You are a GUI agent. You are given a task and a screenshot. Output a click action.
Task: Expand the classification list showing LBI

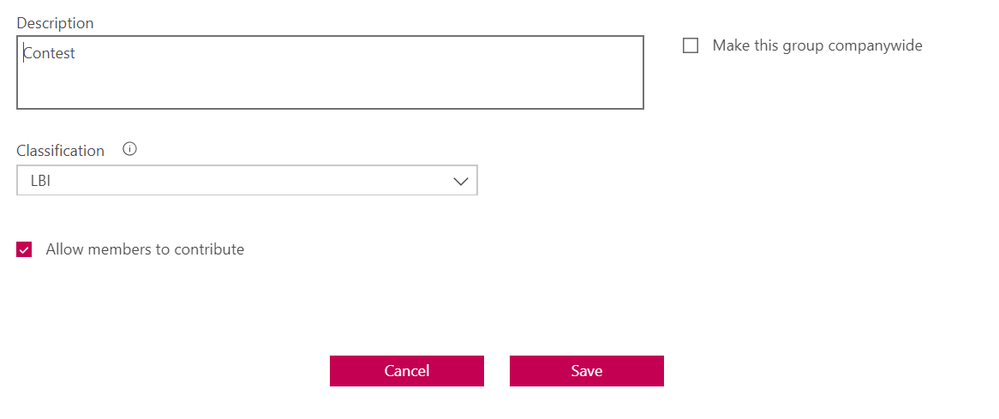click(247, 181)
